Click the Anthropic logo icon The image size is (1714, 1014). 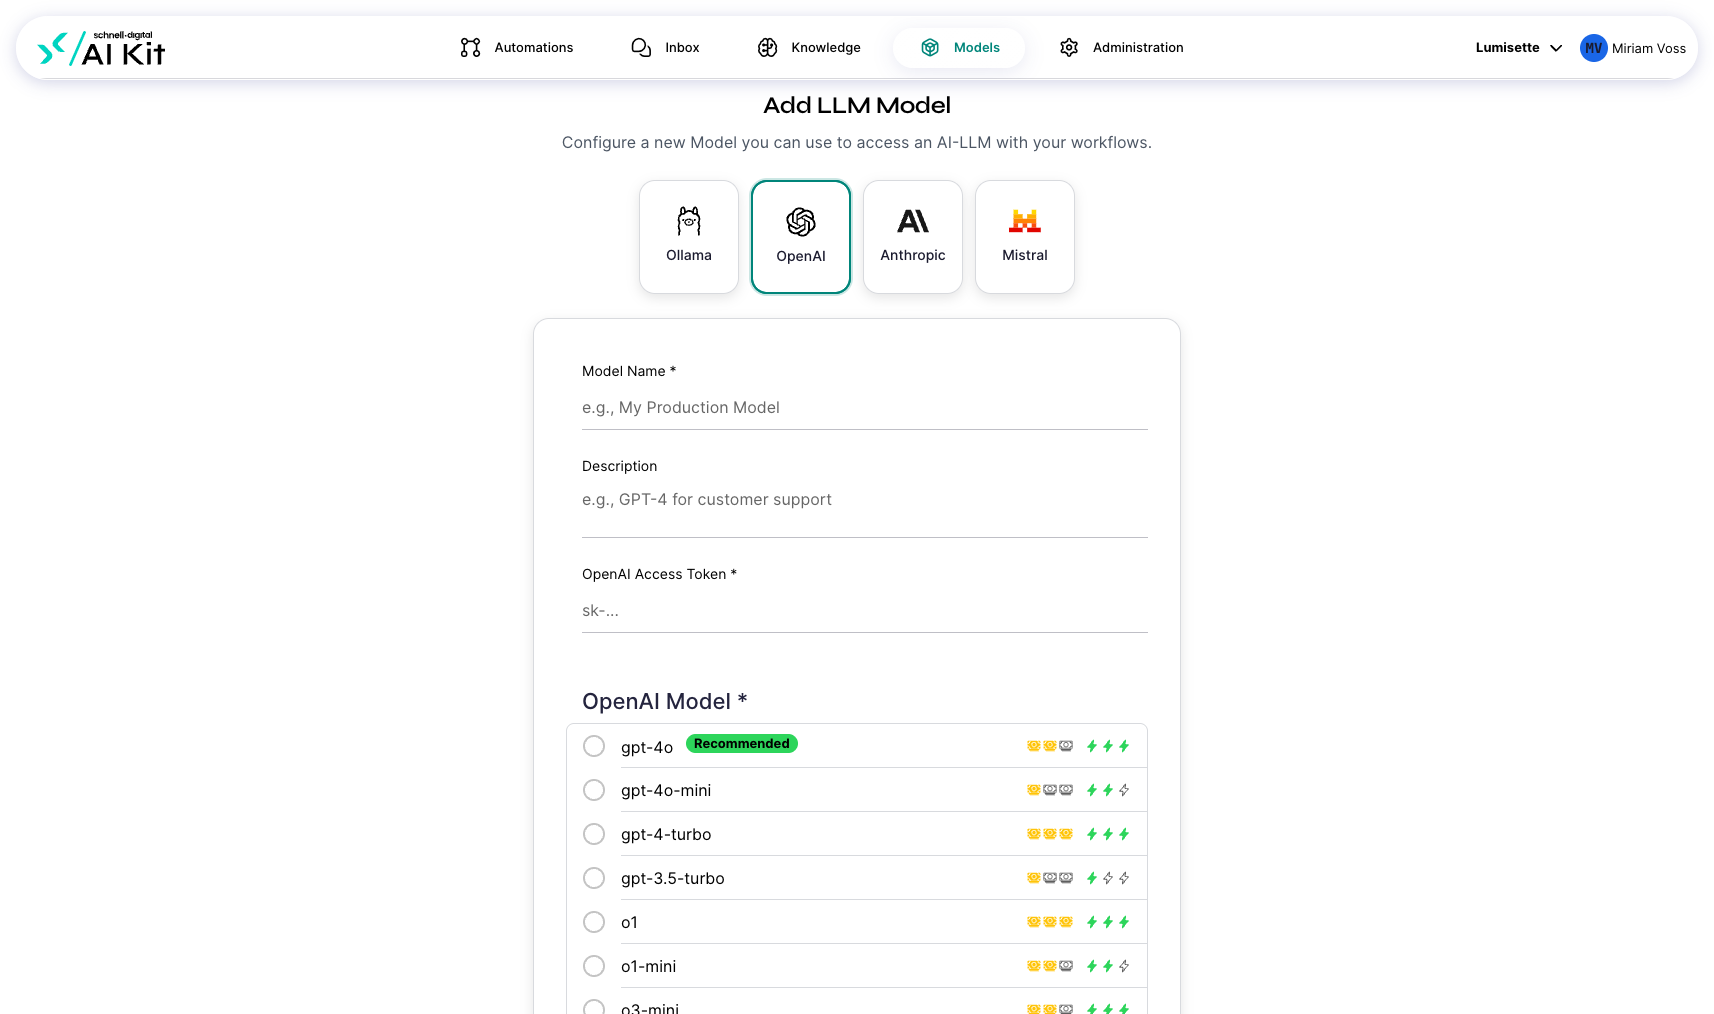(x=913, y=221)
